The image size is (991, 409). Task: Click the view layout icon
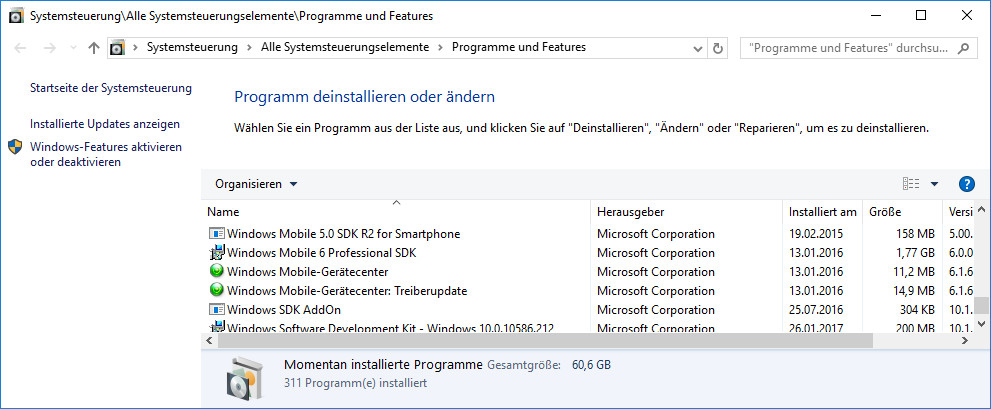click(911, 184)
